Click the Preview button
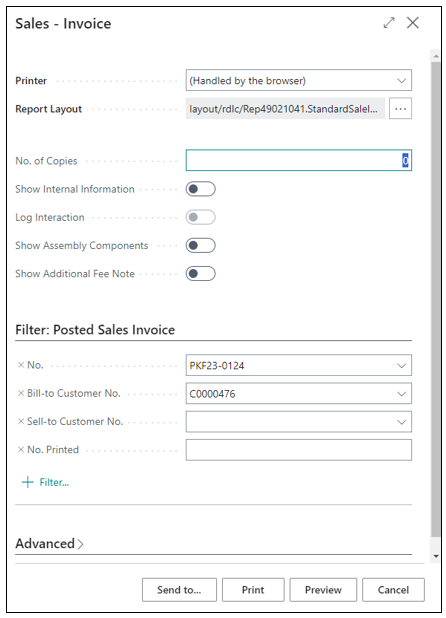446x618 pixels. [323, 590]
